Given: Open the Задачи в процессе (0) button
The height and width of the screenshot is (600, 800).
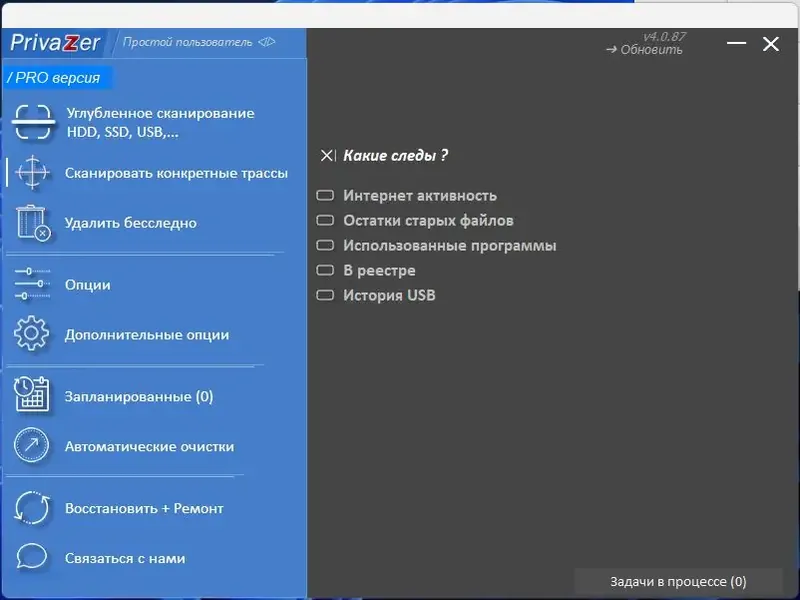Looking at the screenshot, I should point(678,582).
